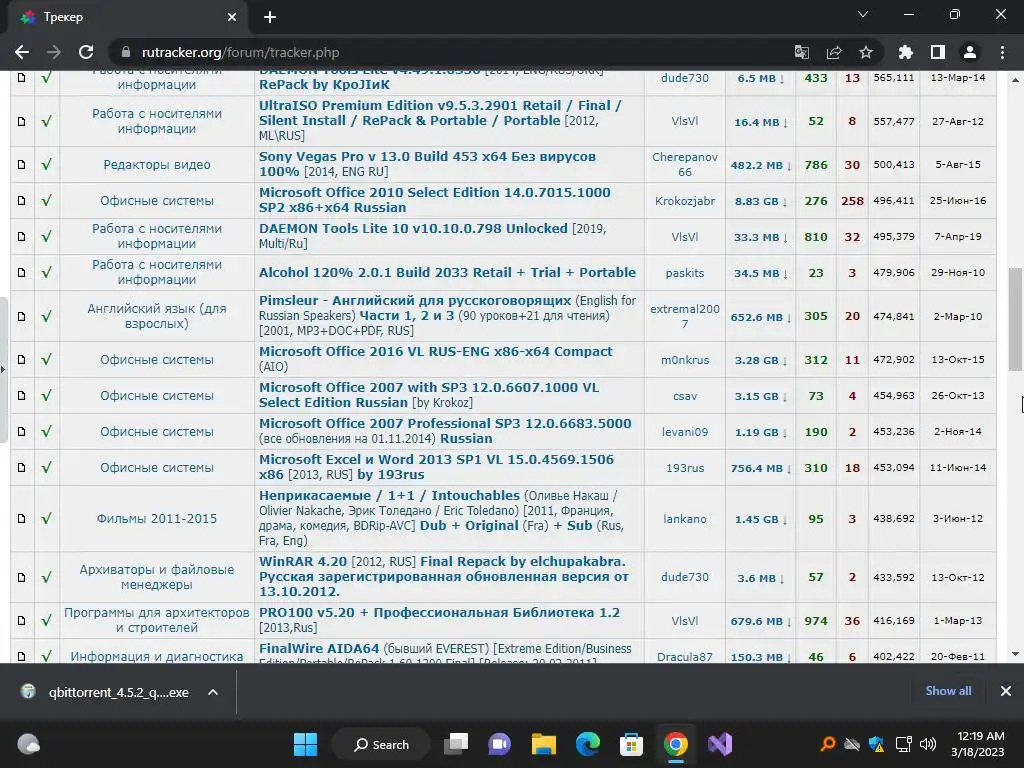Open Microsoft Office 2007 with SP3 topic
Screen dimensions: 1024x768
point(428,394)
